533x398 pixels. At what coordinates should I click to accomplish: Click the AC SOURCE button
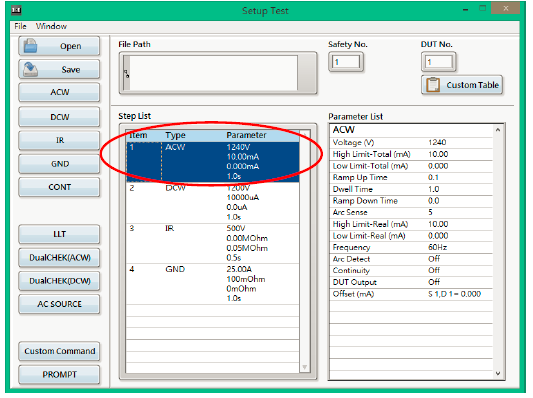[x=59, y=304]
